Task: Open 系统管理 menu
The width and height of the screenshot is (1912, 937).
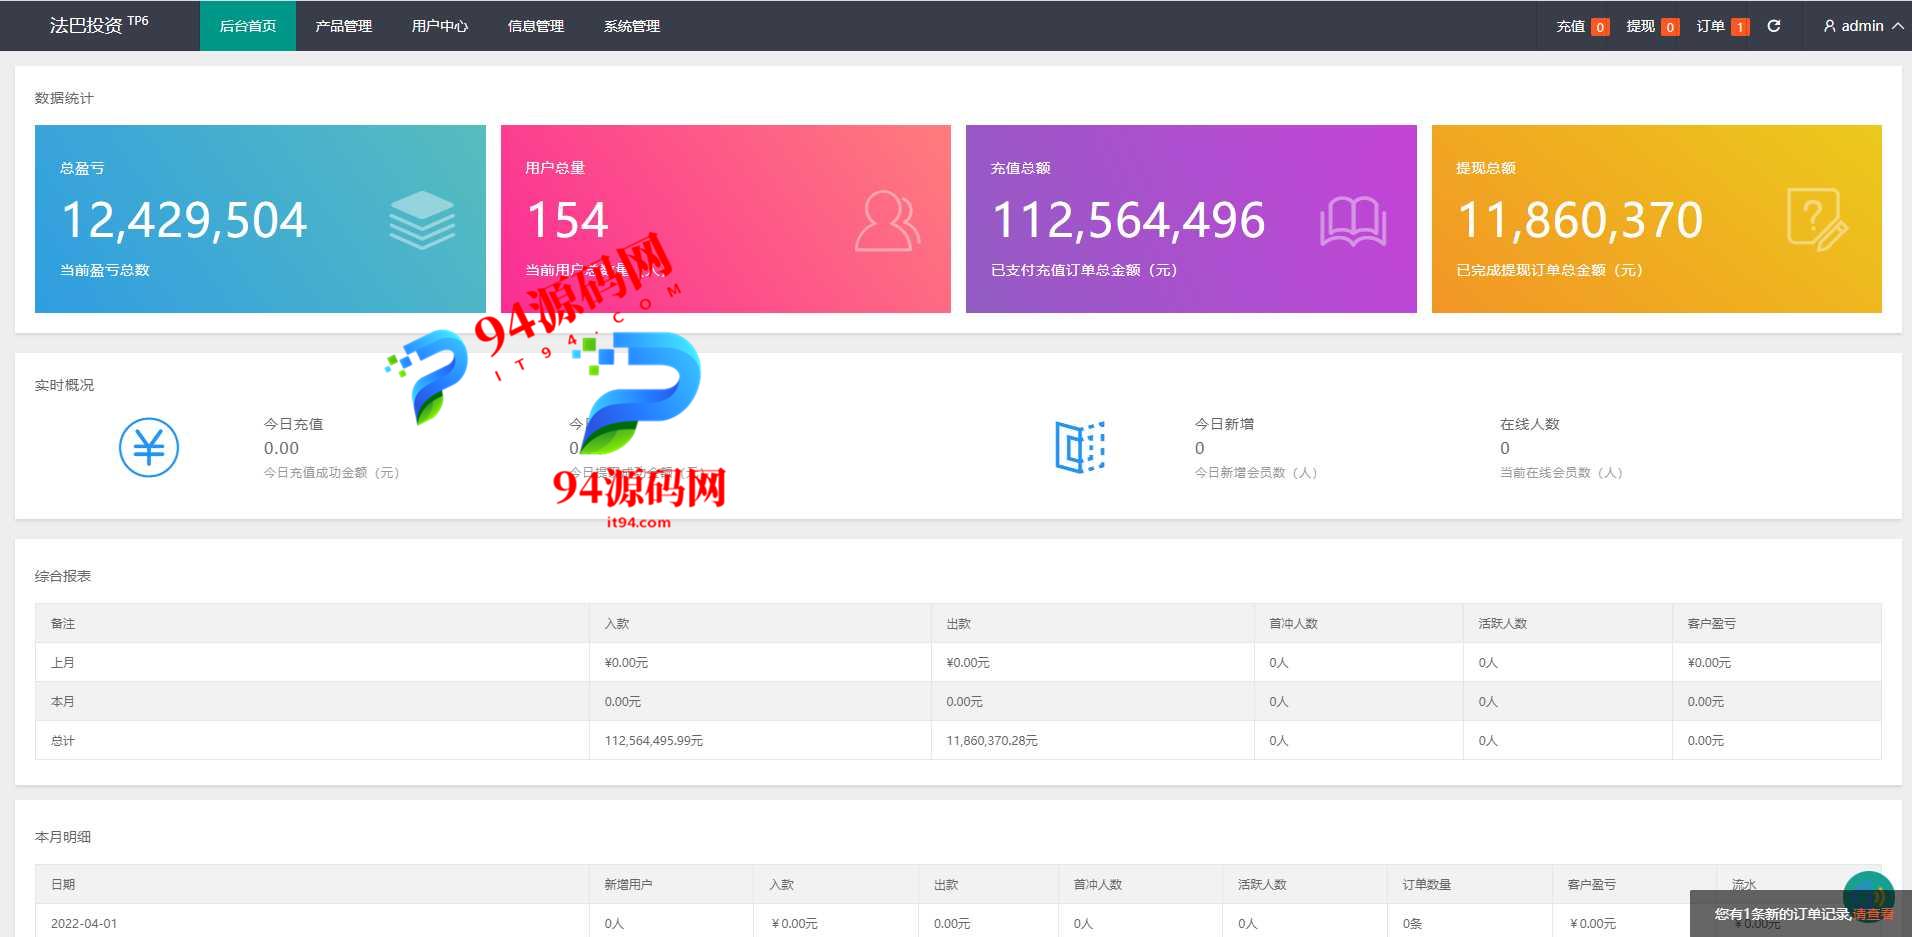Action: coord(632,26)
